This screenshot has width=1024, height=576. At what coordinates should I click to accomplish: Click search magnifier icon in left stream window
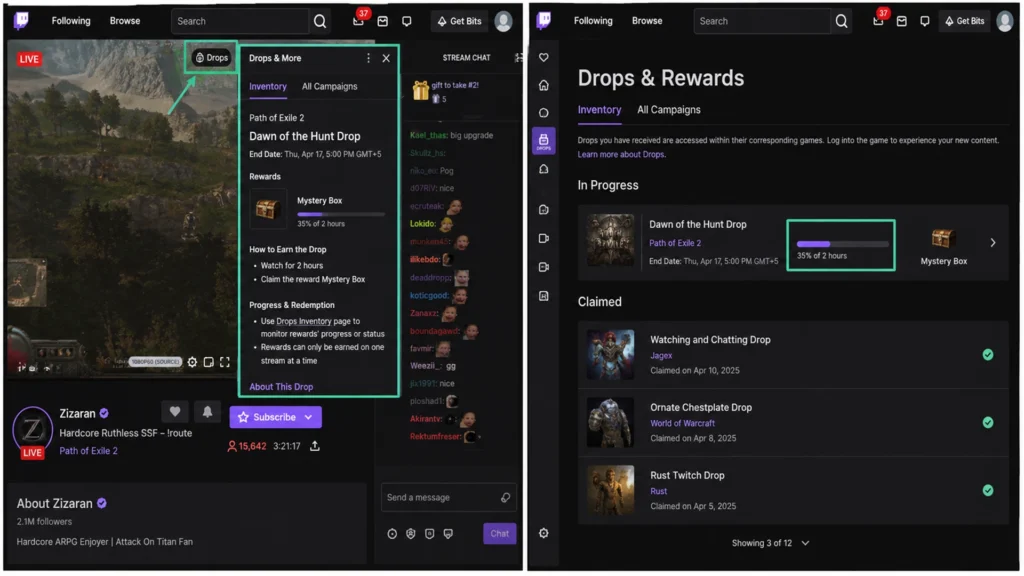[x=319, y=21]
